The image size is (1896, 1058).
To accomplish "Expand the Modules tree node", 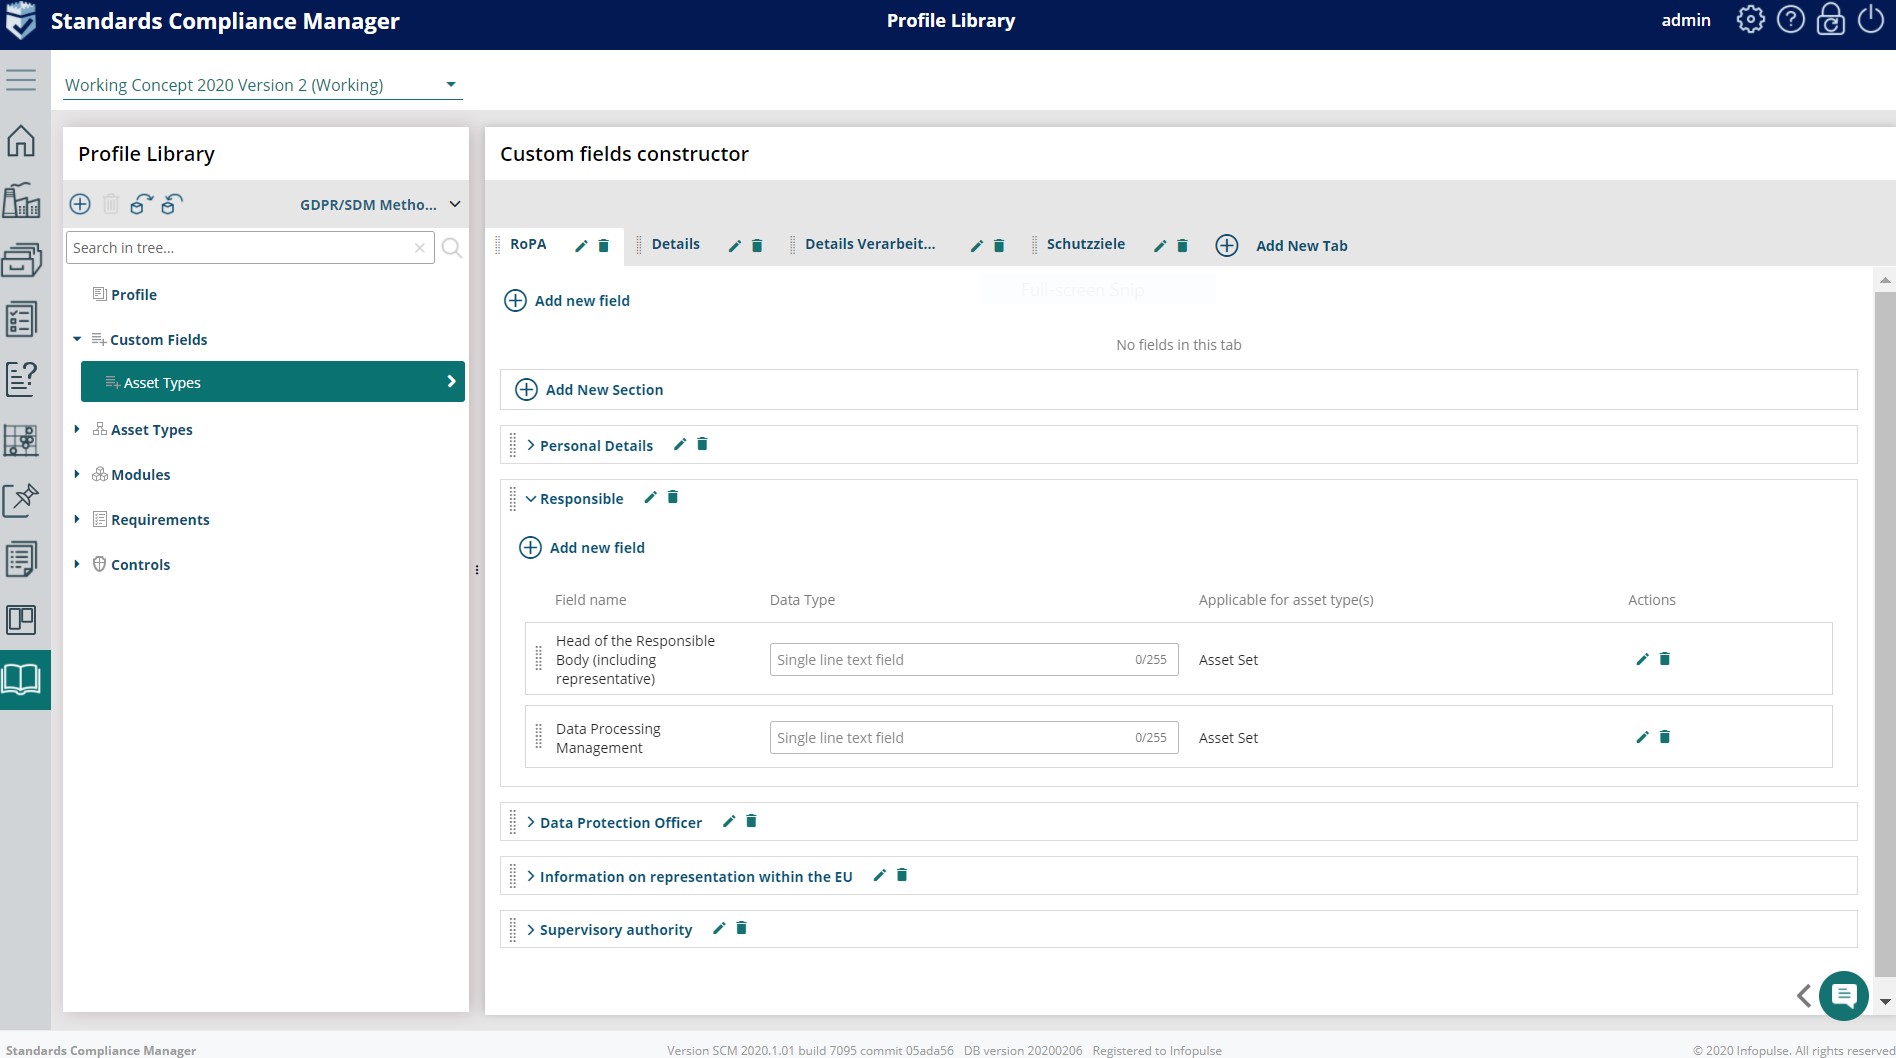I will (77, 474).
